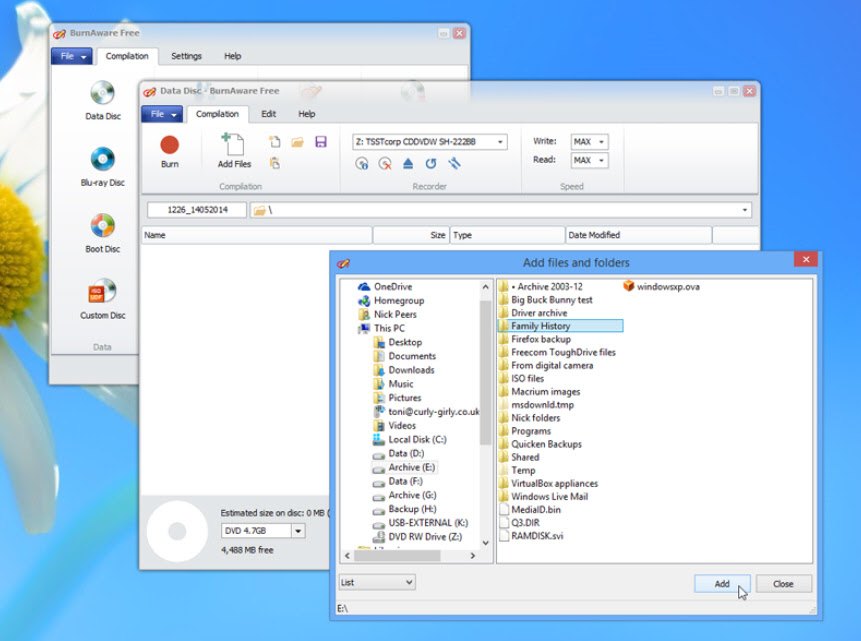Image resolution: width=861 pixels, height=641 pixels.
Task: Open Help tab in BurnAware Free main window
Action: click(232, 56)
